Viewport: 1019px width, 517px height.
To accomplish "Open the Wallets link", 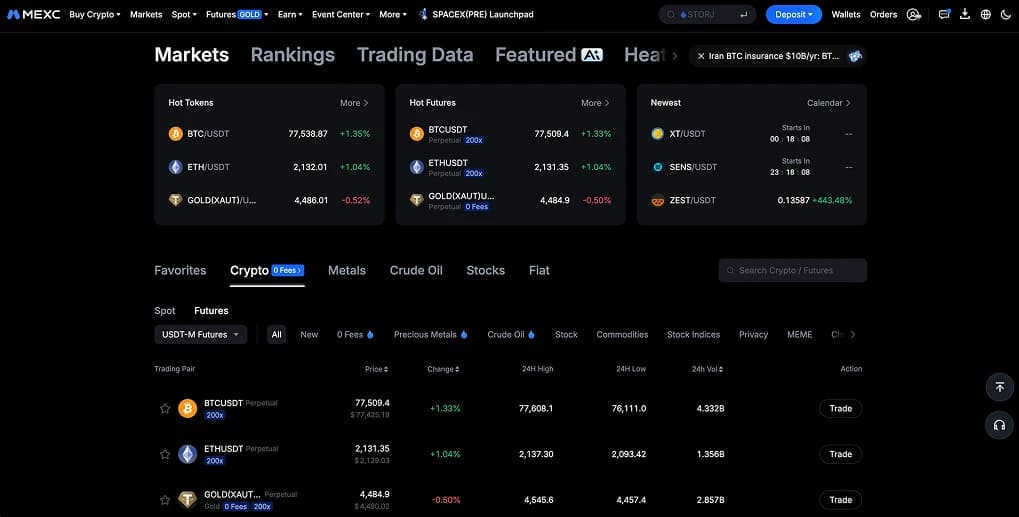I will pyautogui.click(x=845, y=14).
